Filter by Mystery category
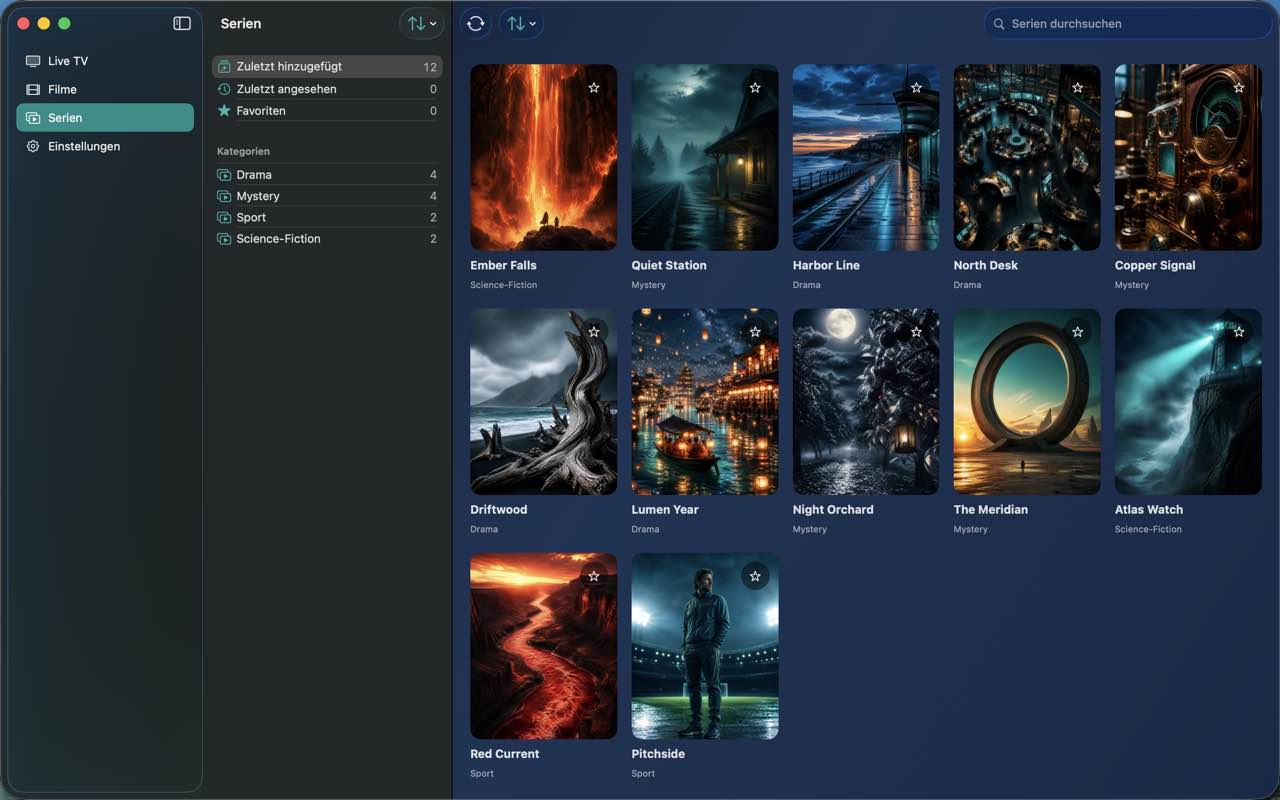 327,196
